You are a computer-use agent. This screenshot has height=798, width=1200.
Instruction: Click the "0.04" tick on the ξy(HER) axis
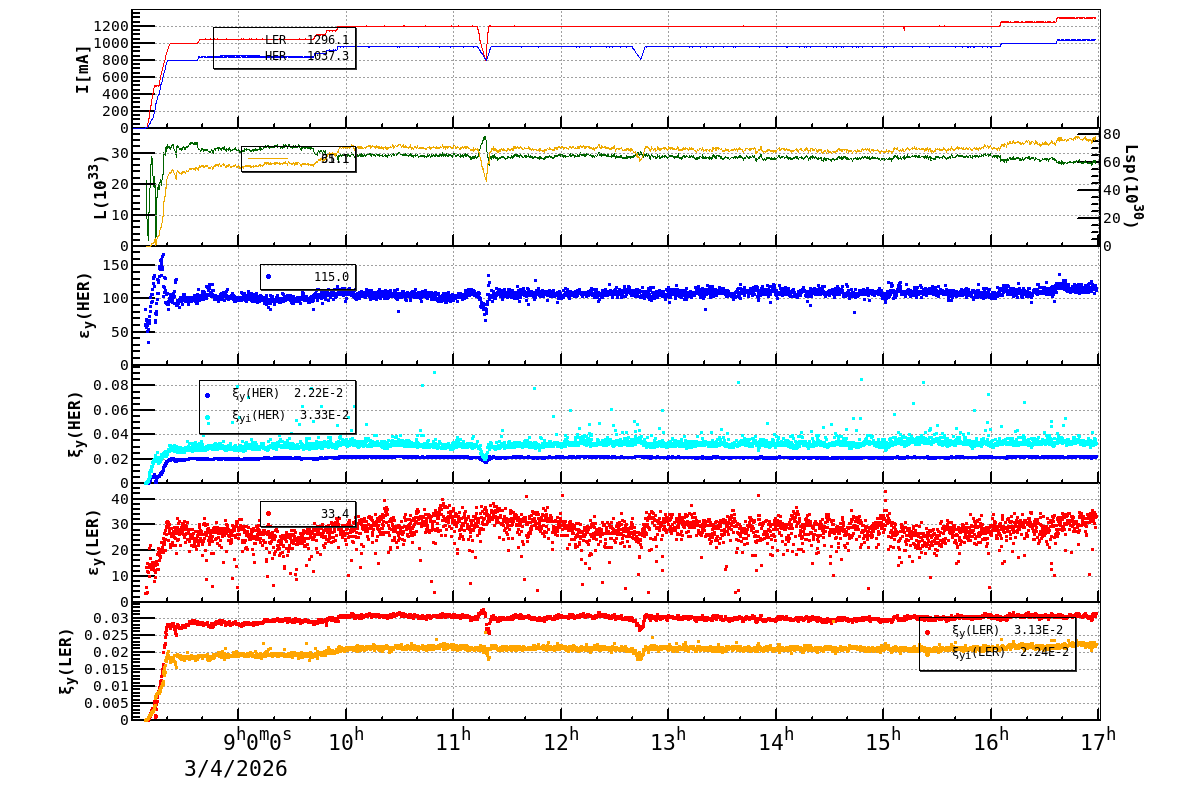point(113,434)
